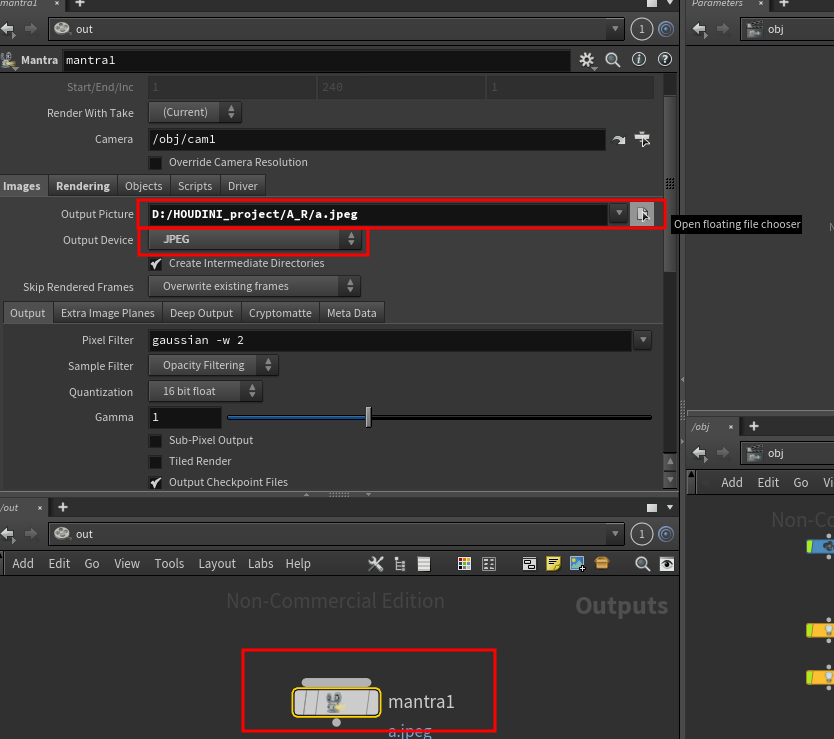Click the Gamma slider handle
This screenshot has height=739, width=834.
(368, 418)
